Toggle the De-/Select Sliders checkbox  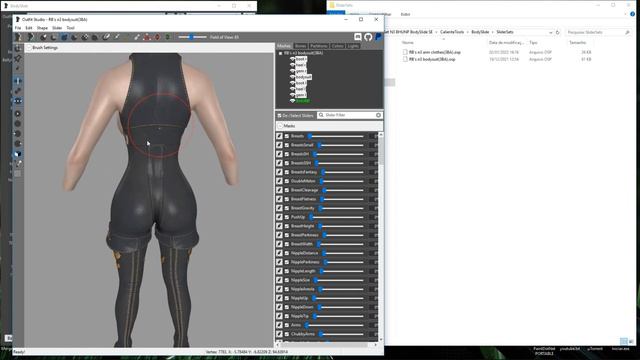click(280, 116)
